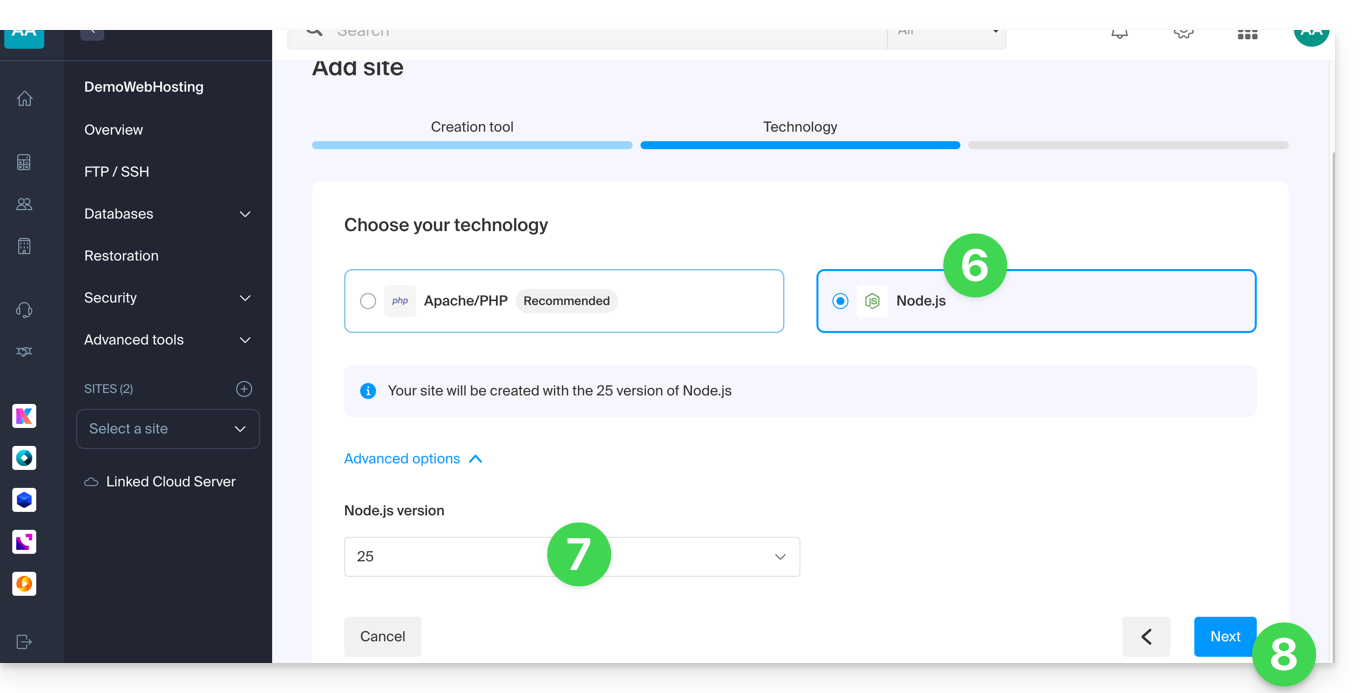The image size is (1365, 693).
Task: Click the orange circular app icon
Action: click(x=24, y=584)
